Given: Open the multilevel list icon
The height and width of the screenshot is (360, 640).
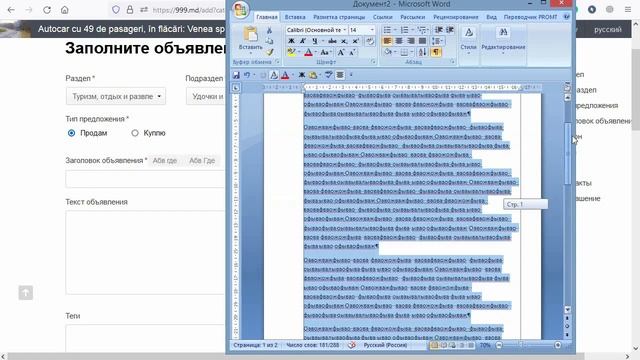Looking at the screenshot, I should [422, 30].
